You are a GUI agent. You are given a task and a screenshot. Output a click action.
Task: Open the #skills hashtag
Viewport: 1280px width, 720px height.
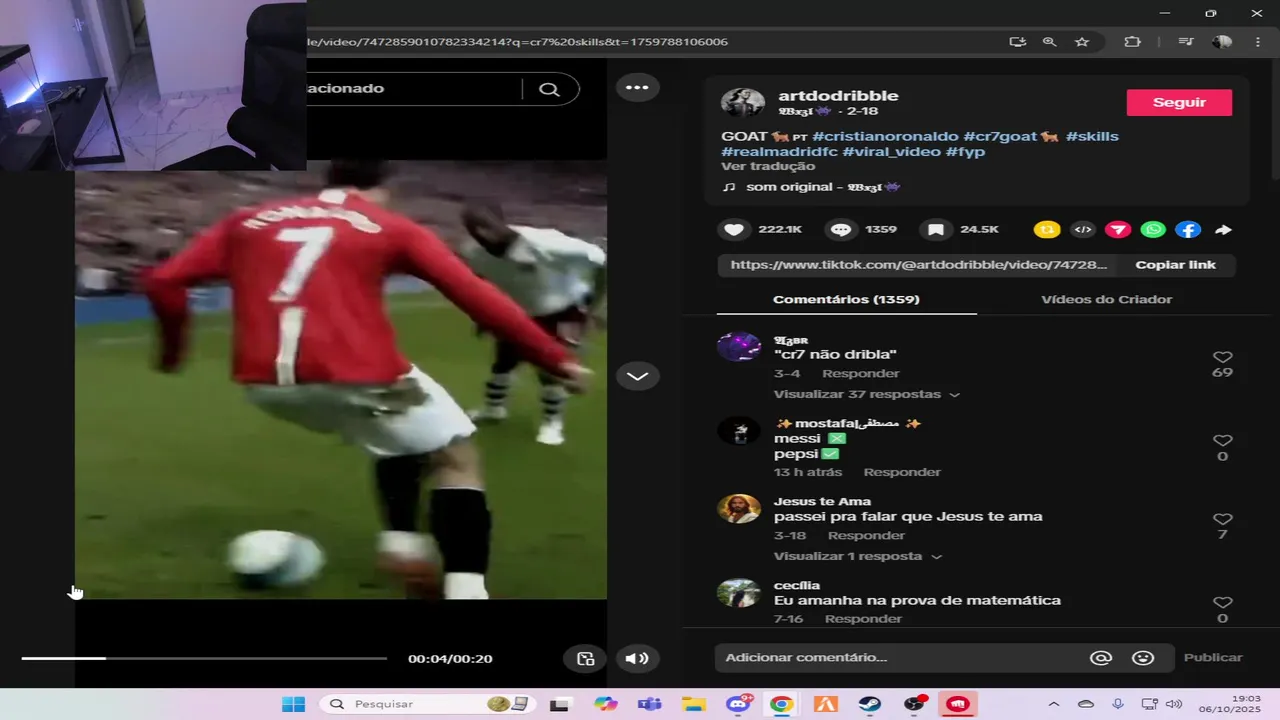pyautogui.click(x=1092, y=136)
